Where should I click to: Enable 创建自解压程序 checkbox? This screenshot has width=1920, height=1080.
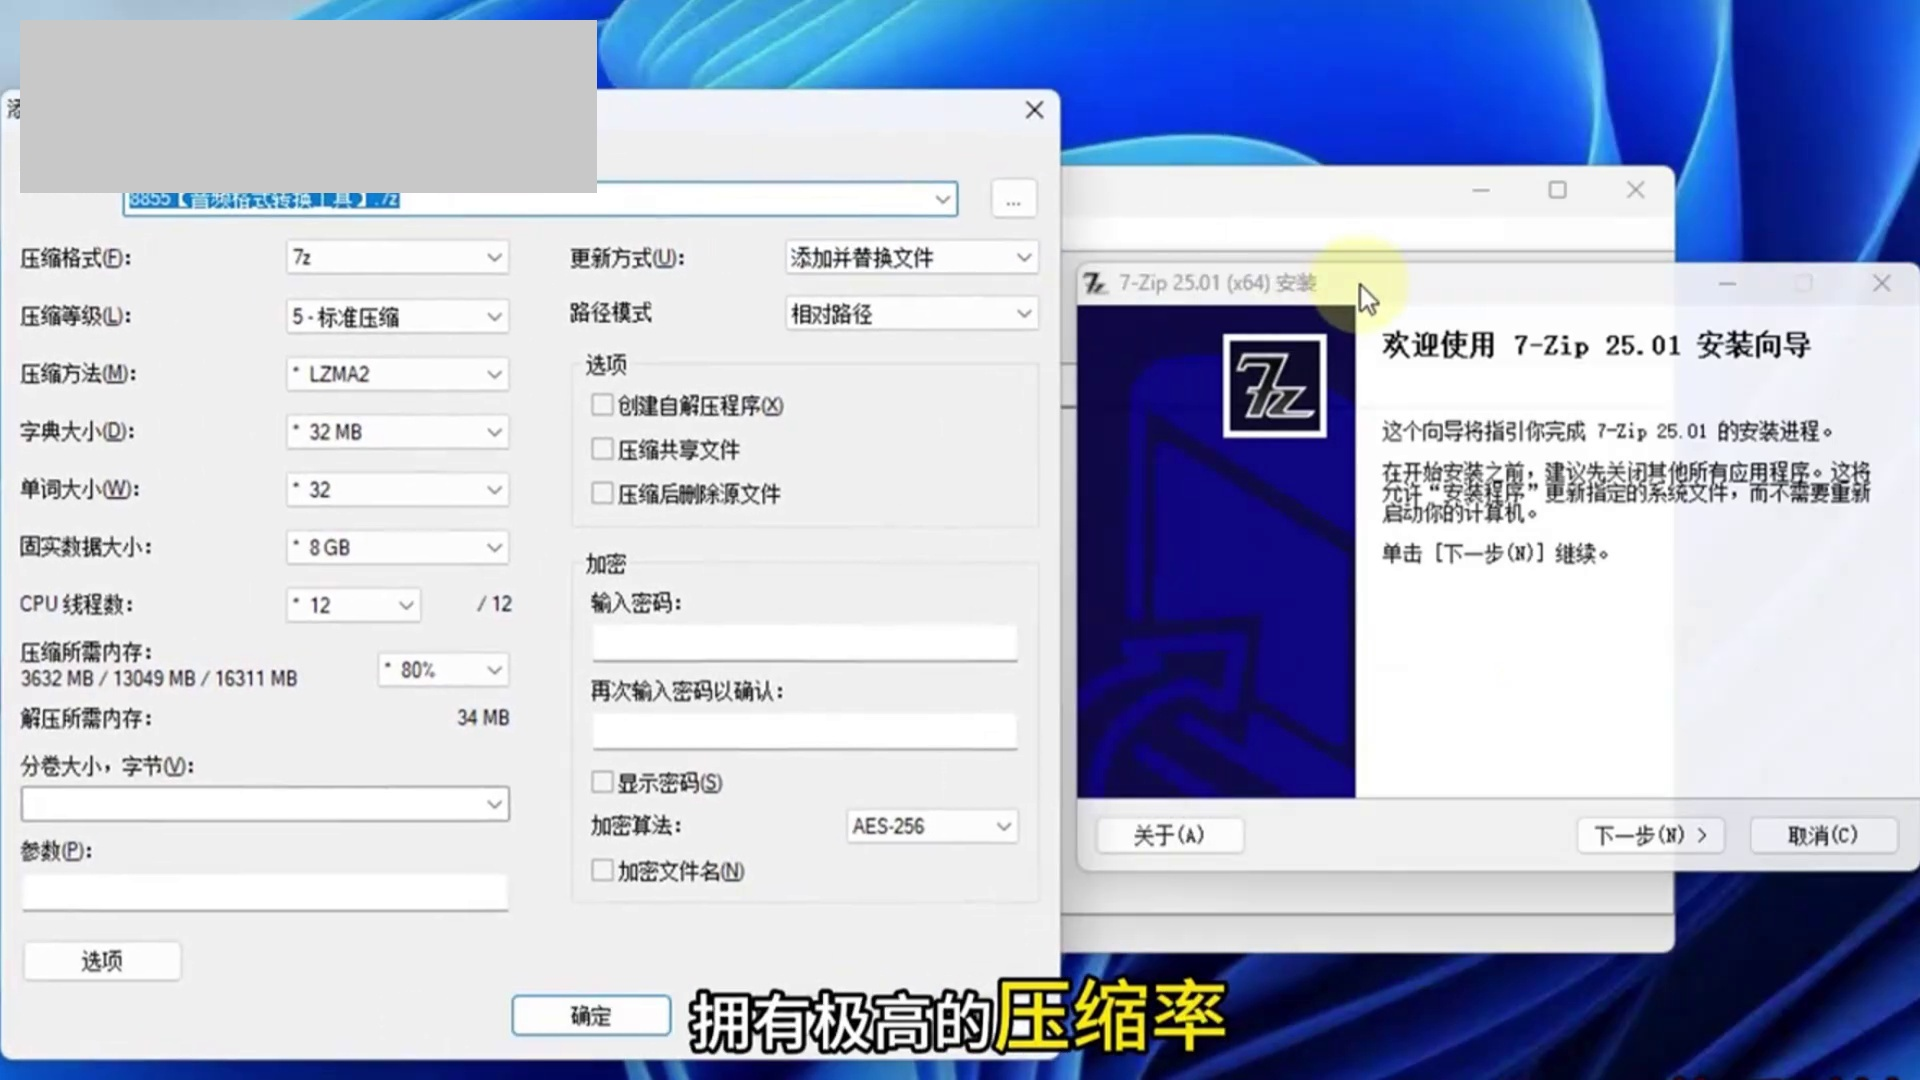(x=602, y=405)
